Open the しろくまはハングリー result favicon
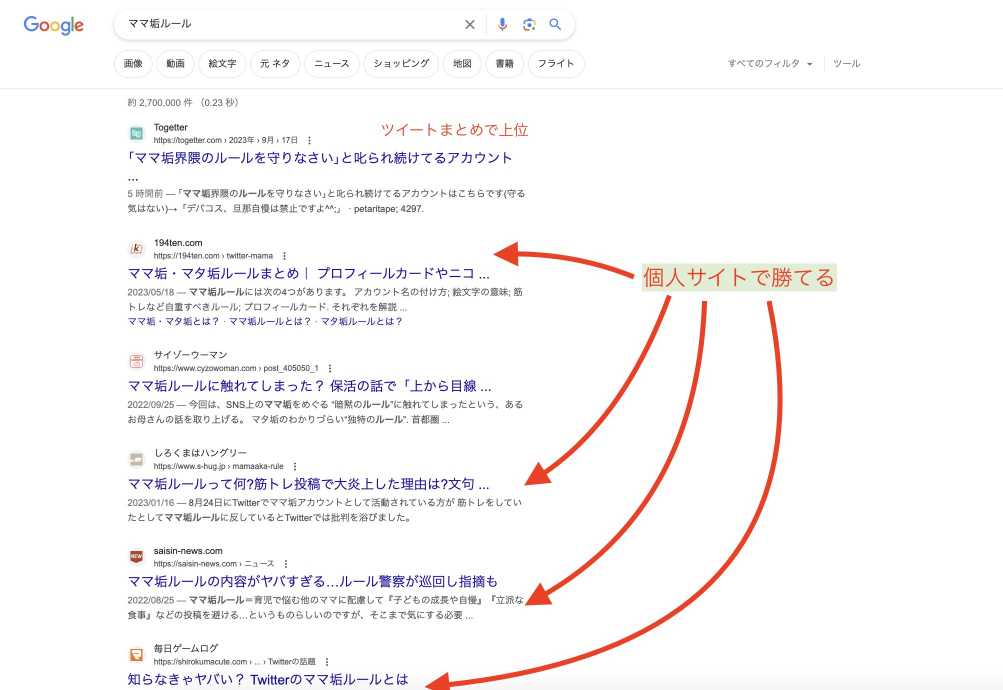The height and width of the screenshot is (690, 1003). click(x=136, y=459)
